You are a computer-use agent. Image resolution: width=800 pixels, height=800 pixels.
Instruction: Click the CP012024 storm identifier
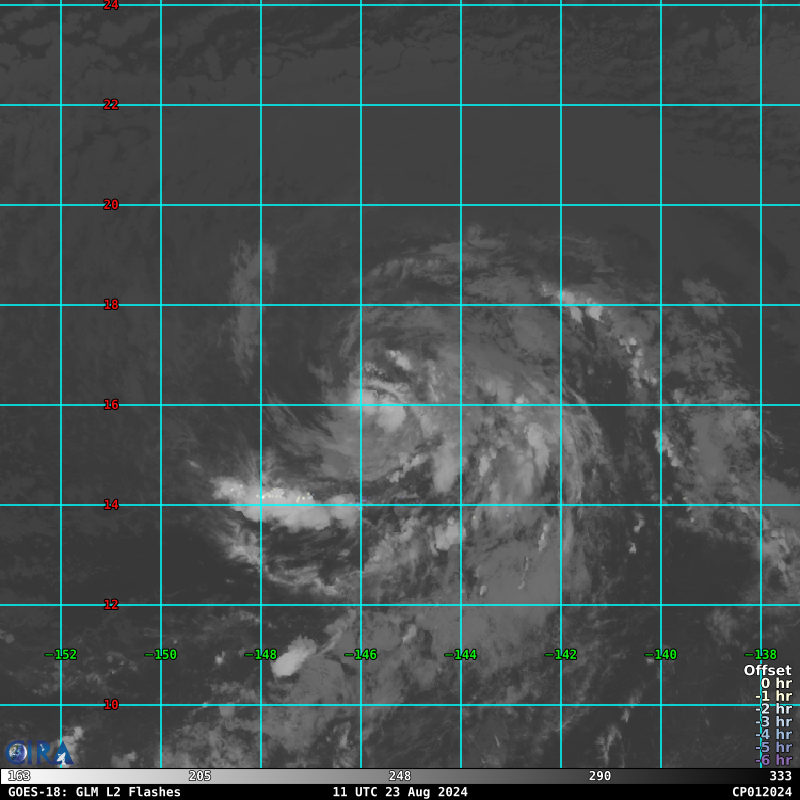tap(761, 792)
